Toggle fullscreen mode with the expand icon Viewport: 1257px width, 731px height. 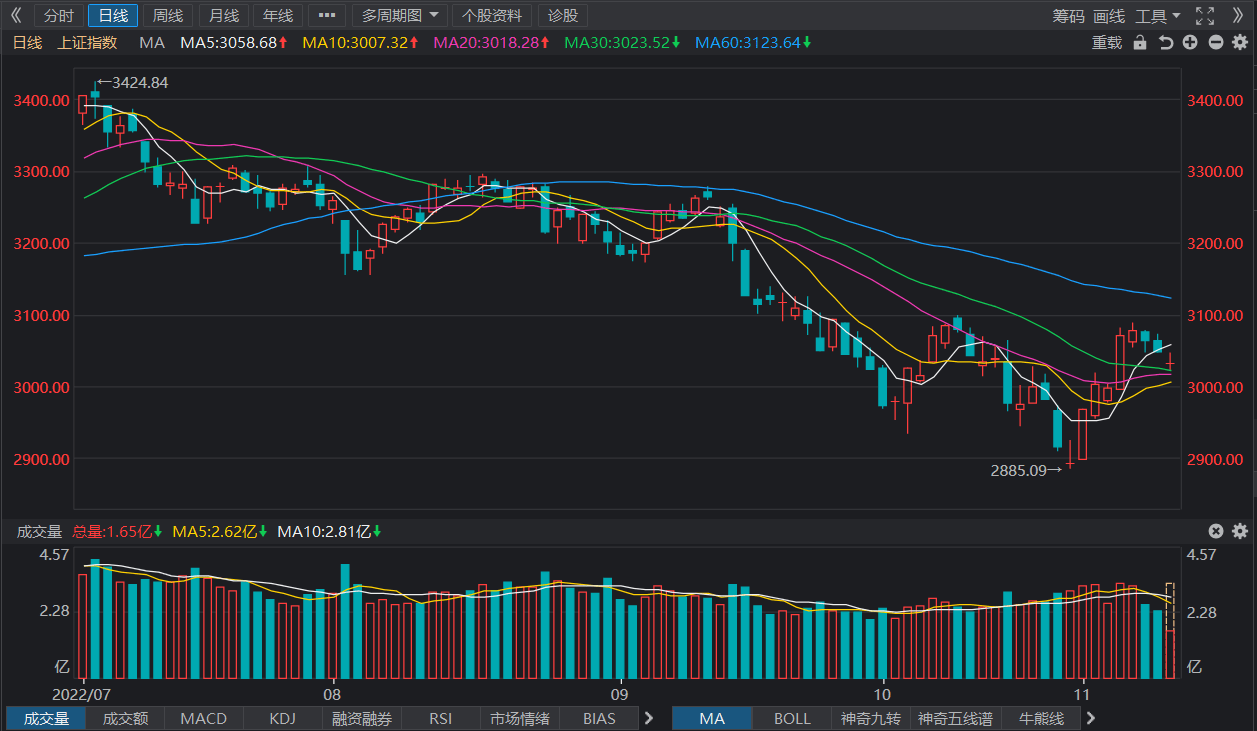[x=1203, y=15]
